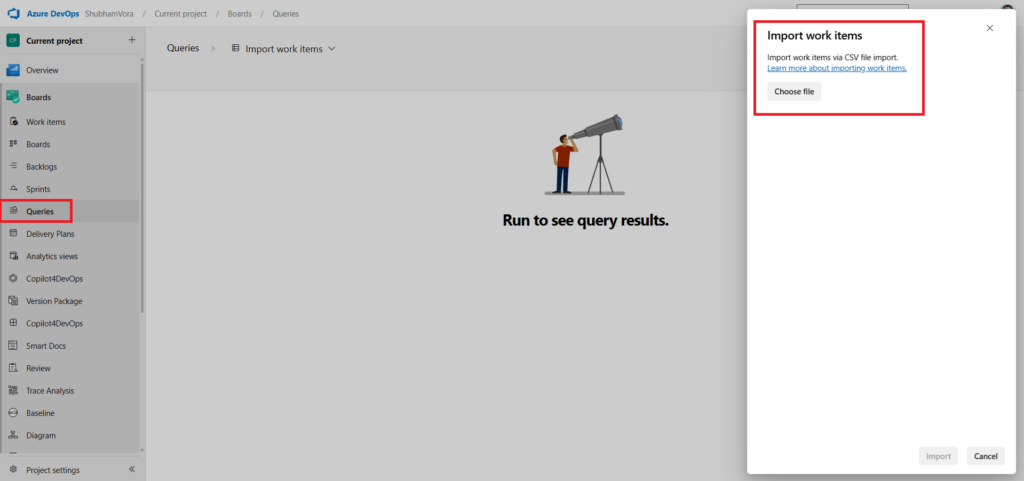Click the Analytics views icon
1024x481 pixels.
tap(13, 256)
